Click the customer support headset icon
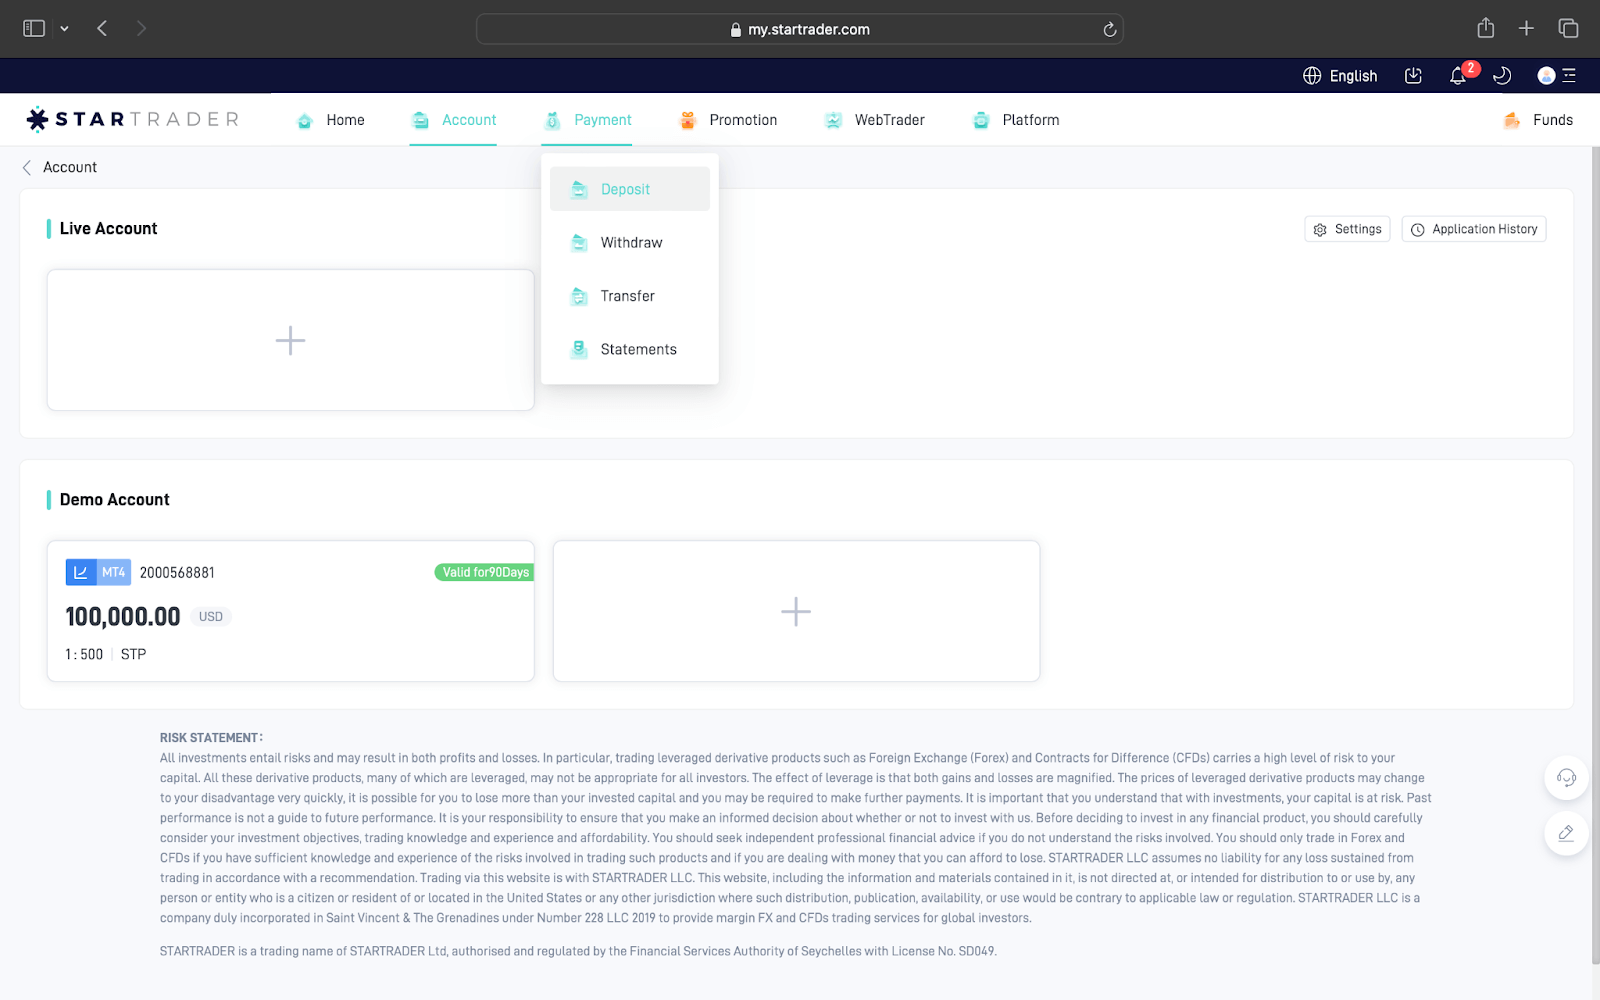The width and height of the screenshot is (1600, 1000). click(1566, 778)
